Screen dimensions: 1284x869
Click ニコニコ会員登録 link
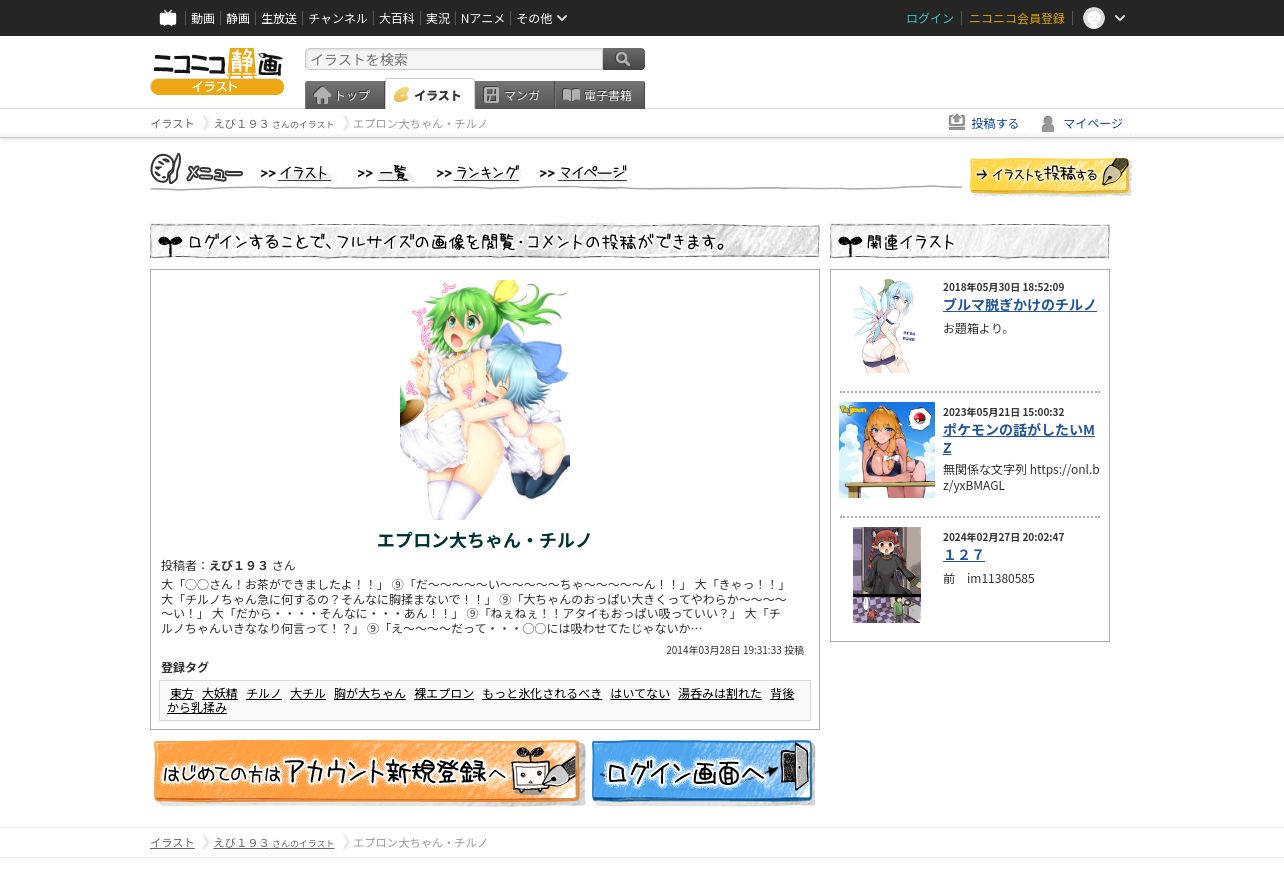coord(1017,18)
